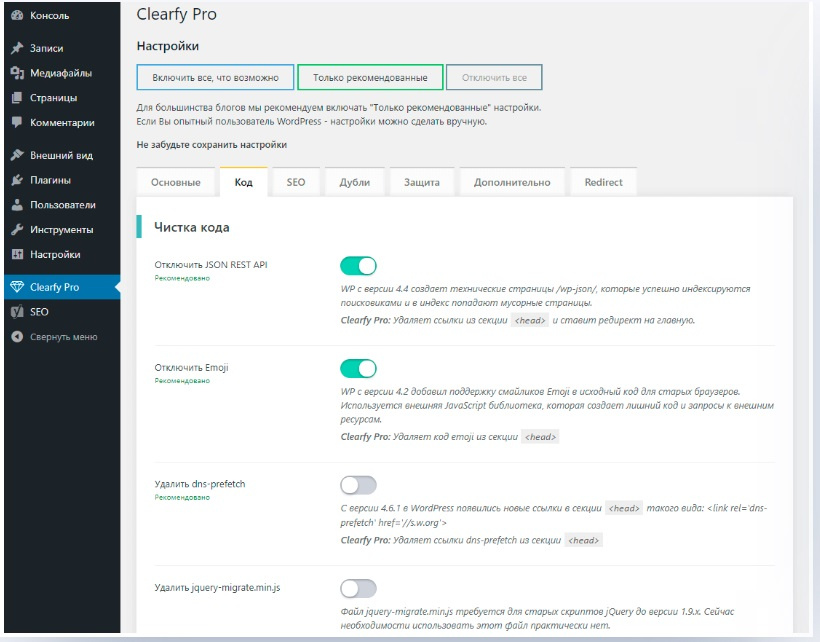Click the Плагины plug icon
The image size is (820, 642).
coord(17,181)
